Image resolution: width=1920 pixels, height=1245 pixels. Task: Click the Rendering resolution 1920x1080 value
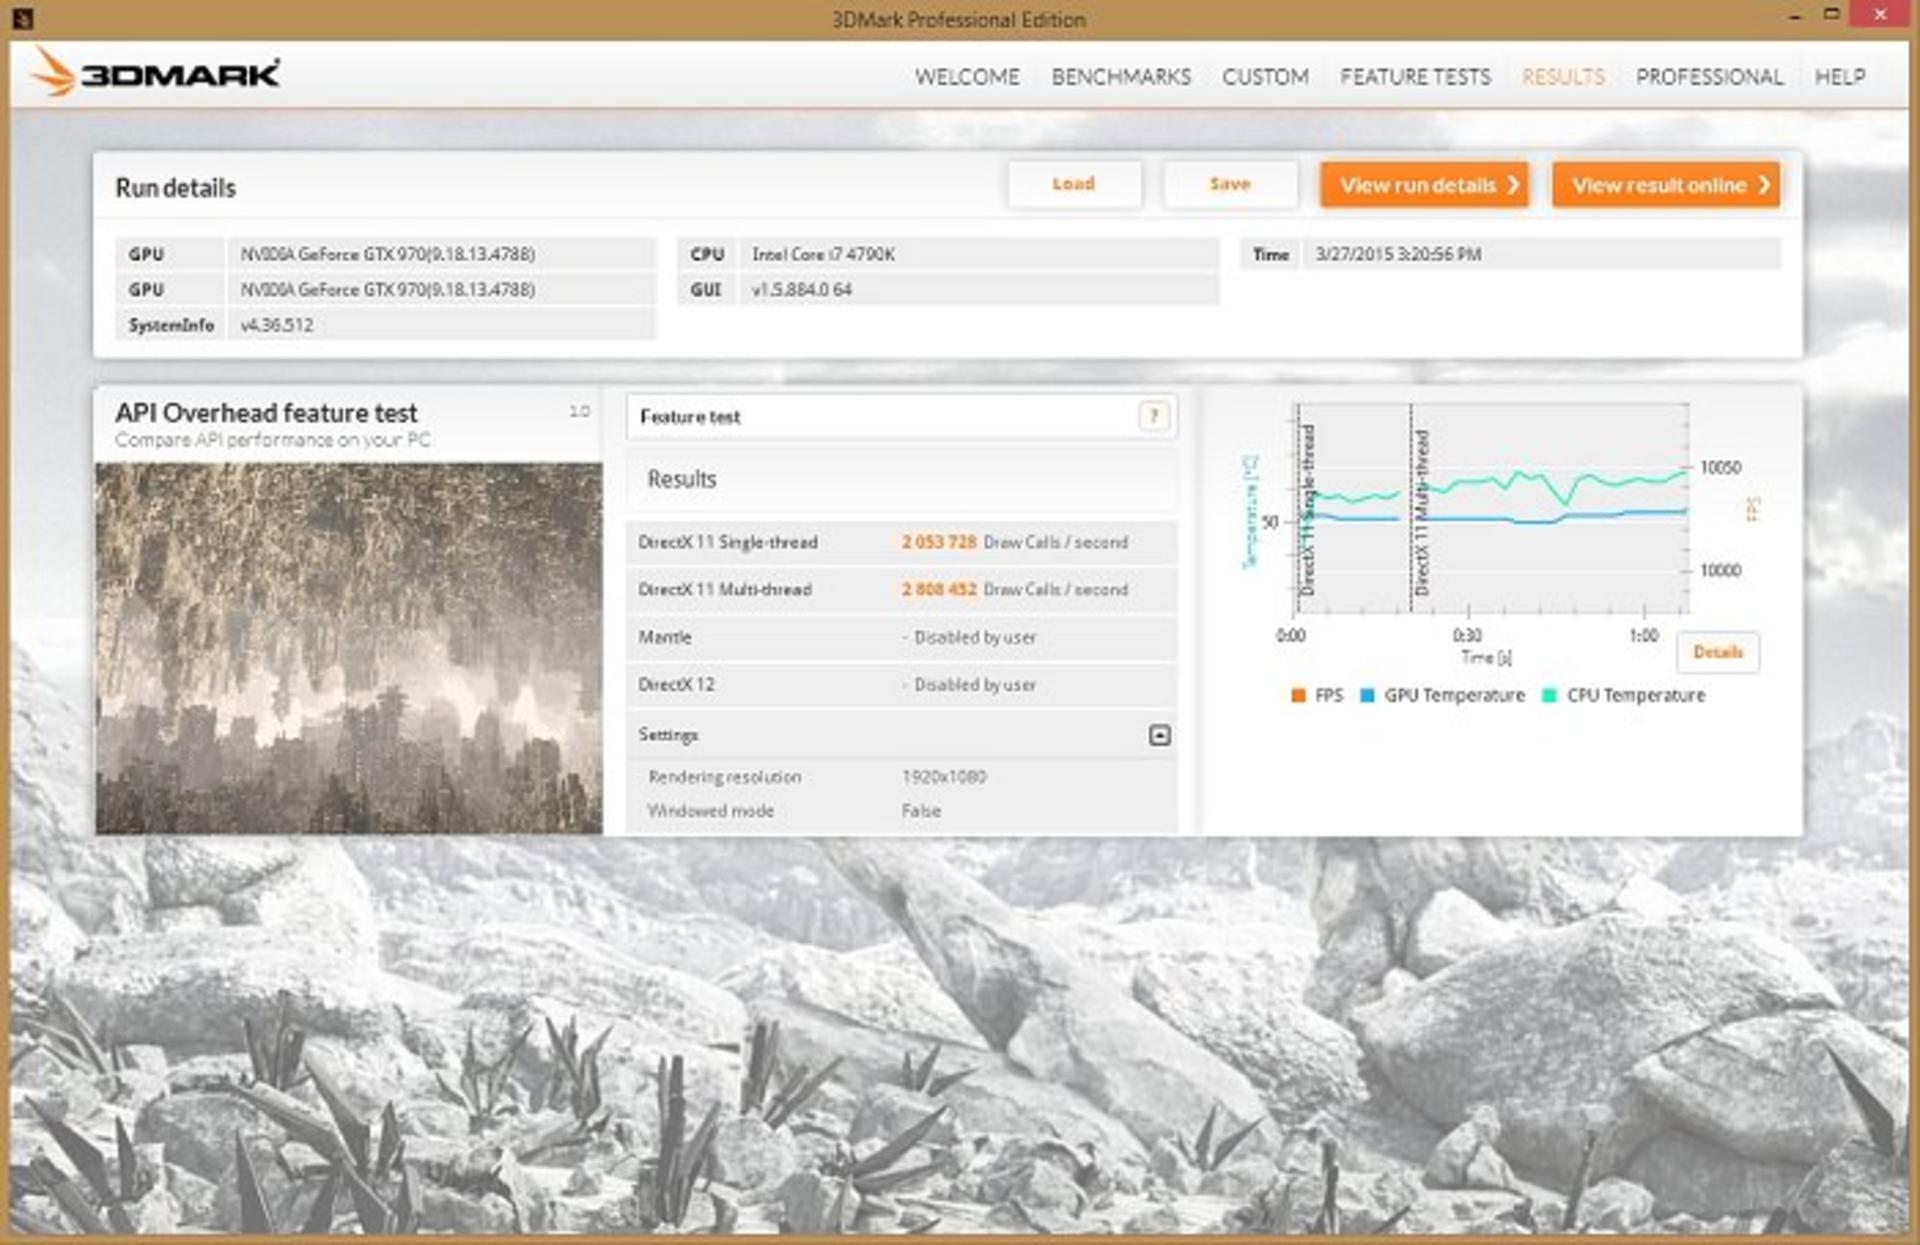point(944,777)
